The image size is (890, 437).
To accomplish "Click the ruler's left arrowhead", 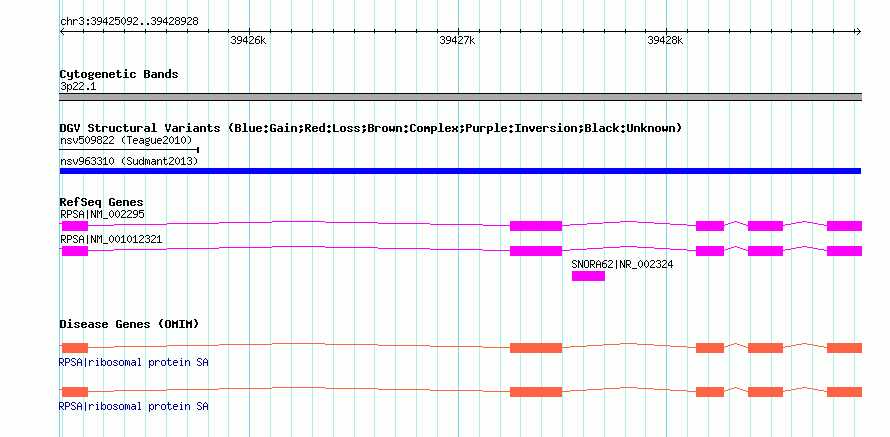I will [62, 32].
